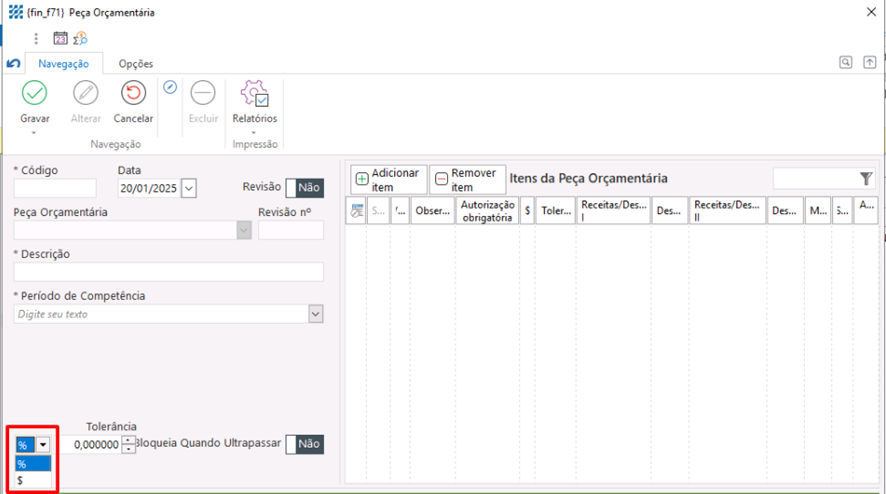886x494 pixels.
Task: Open the three-dot vertical menu icon
Action: click(37, 39)
